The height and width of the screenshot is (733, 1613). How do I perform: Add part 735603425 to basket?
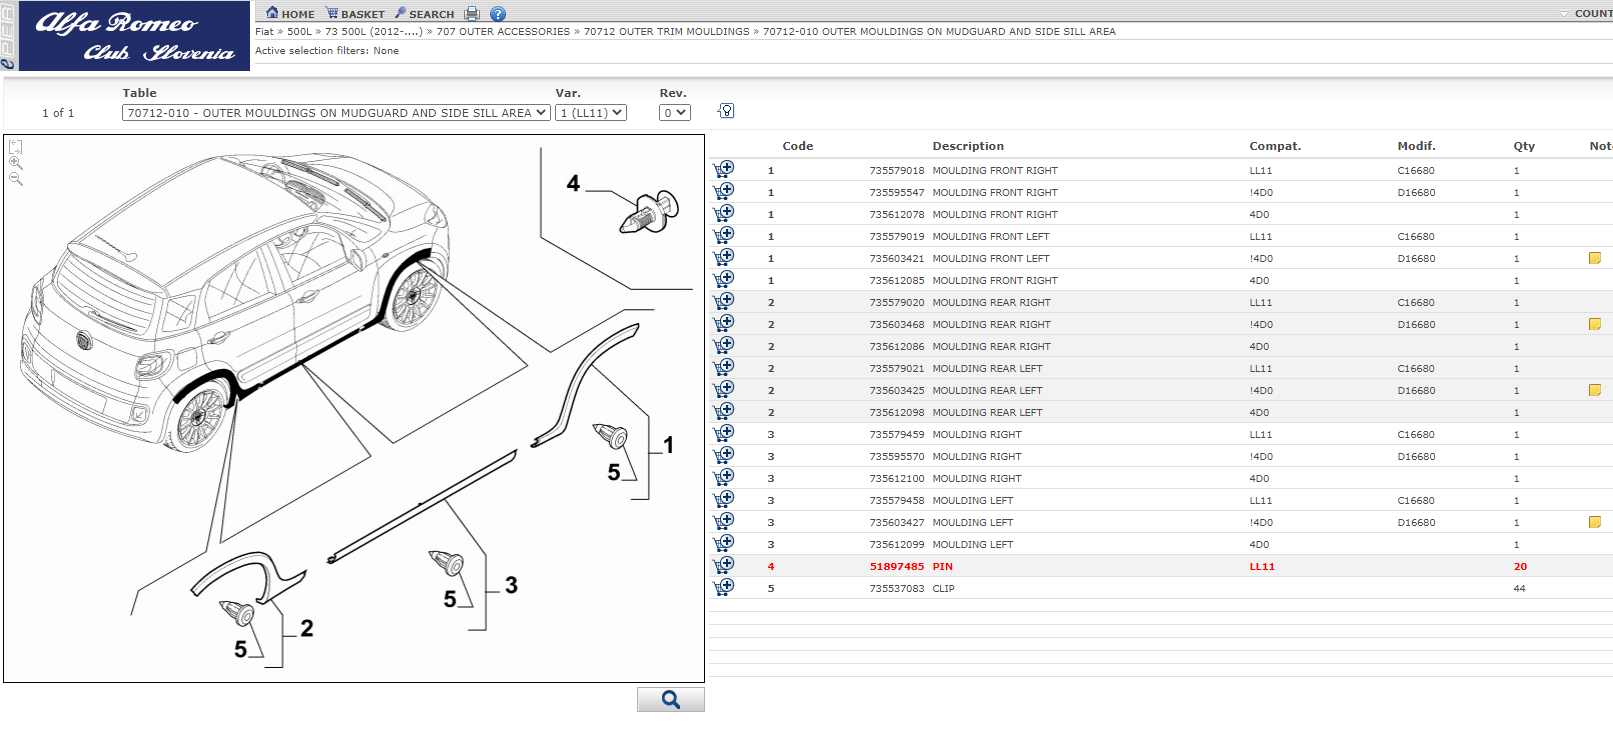click(723, 389)
